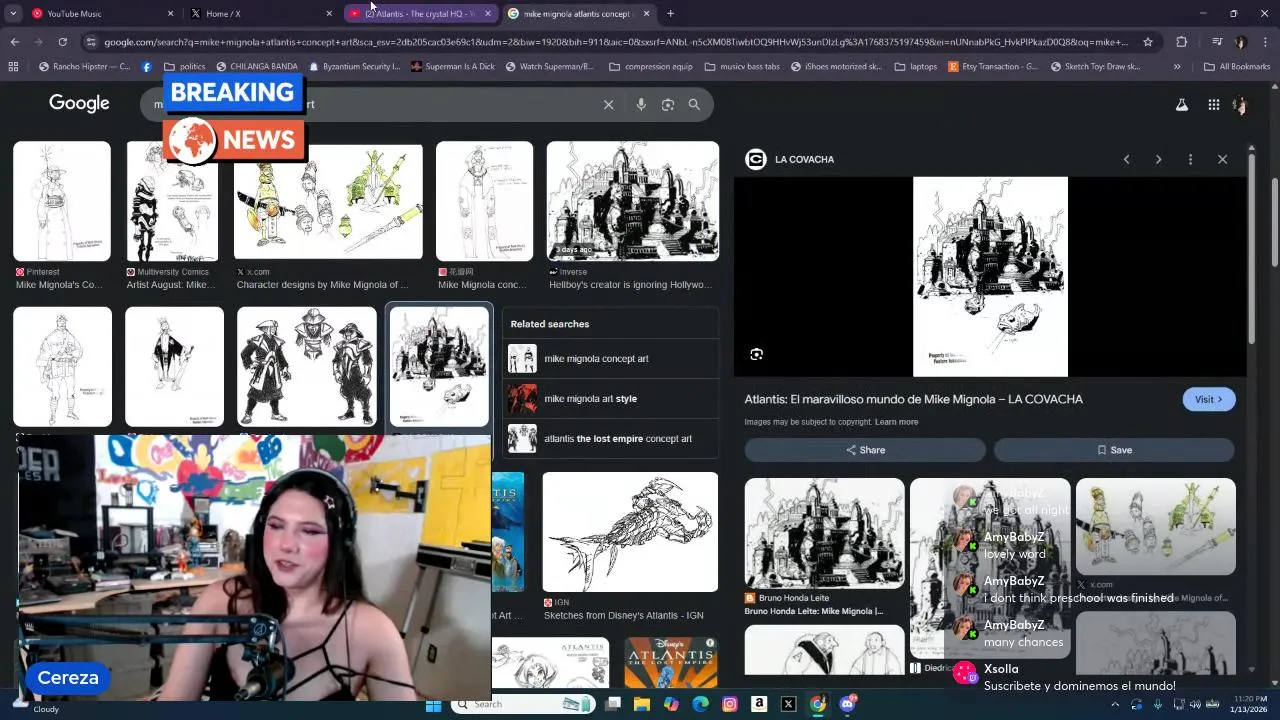
Task: Click the large previewed Atlantis artwork
Action: 990,277
